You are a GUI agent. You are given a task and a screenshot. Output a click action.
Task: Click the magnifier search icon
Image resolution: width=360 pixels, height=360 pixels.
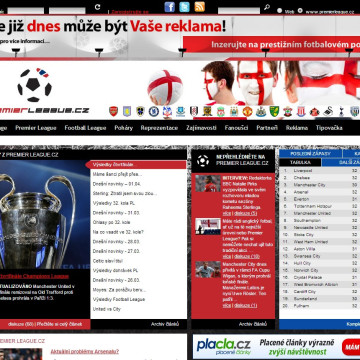267,7
